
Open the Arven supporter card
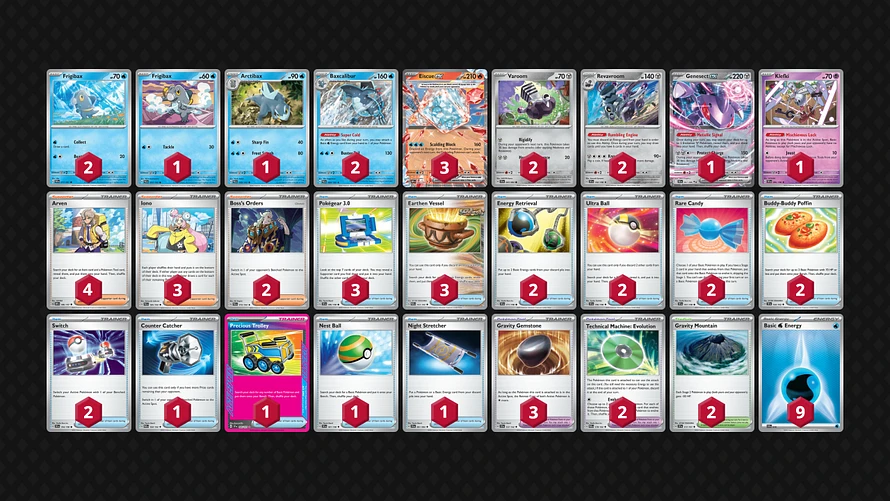click(x=89, y=251)
